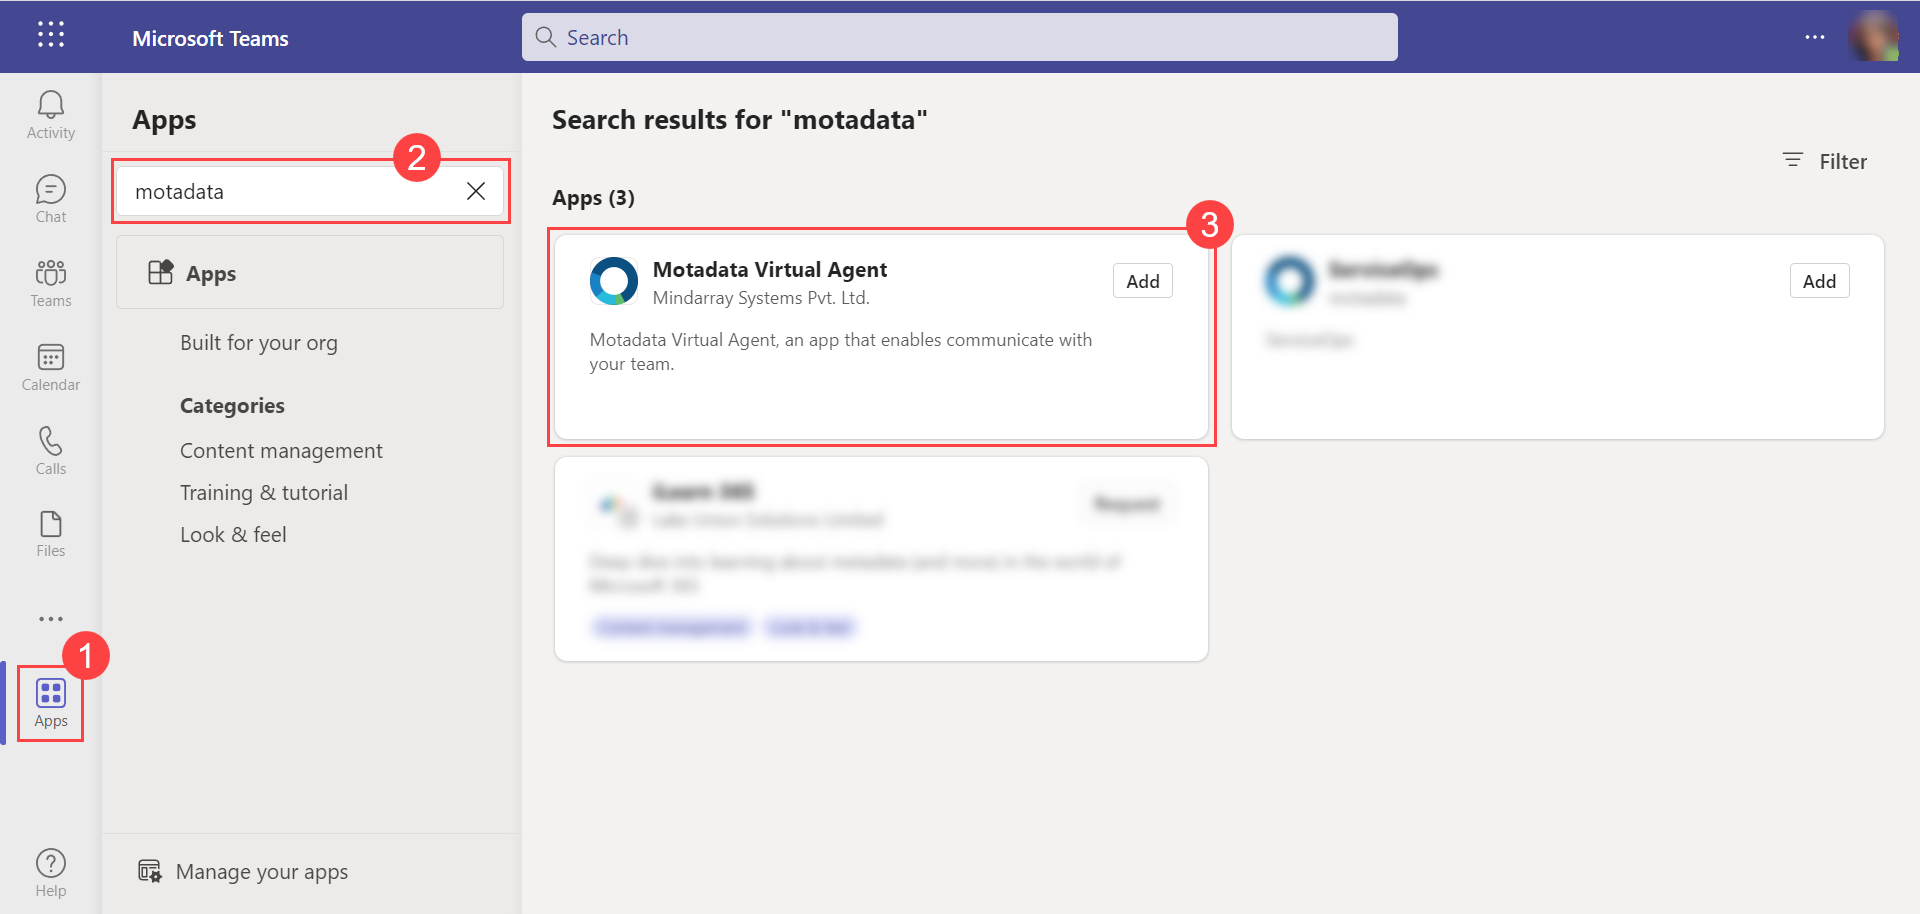
Task: Select the Content management category
Action: click(281, 450)
